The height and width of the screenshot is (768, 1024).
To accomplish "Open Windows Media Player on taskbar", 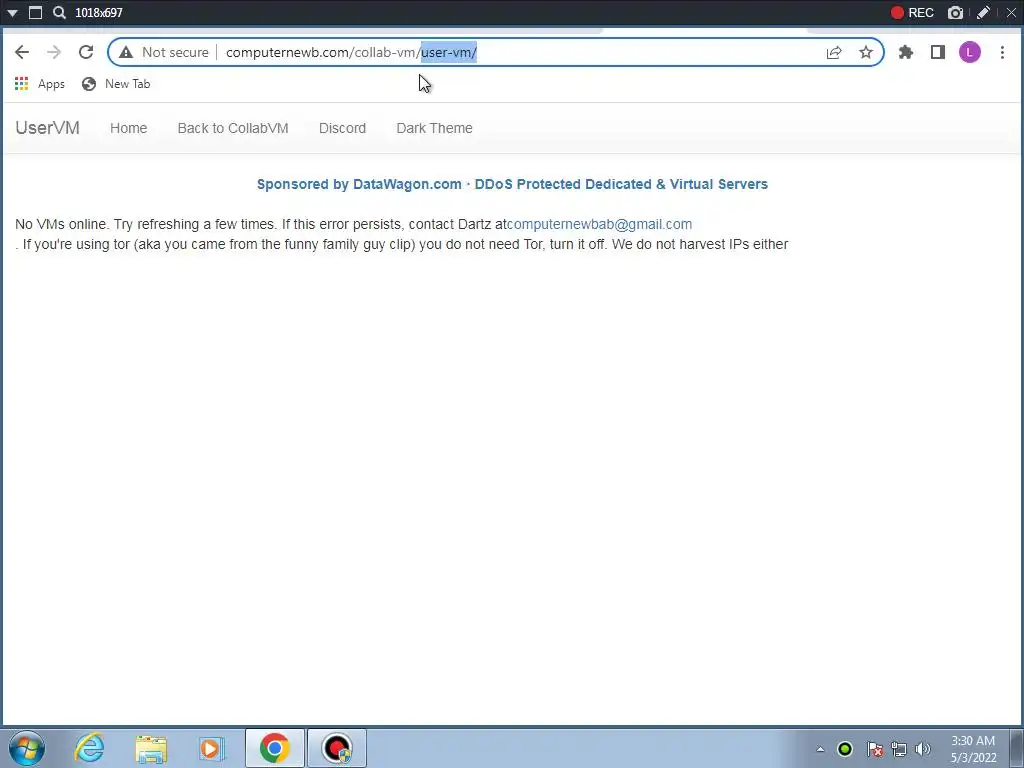I will tap(211, 749).
